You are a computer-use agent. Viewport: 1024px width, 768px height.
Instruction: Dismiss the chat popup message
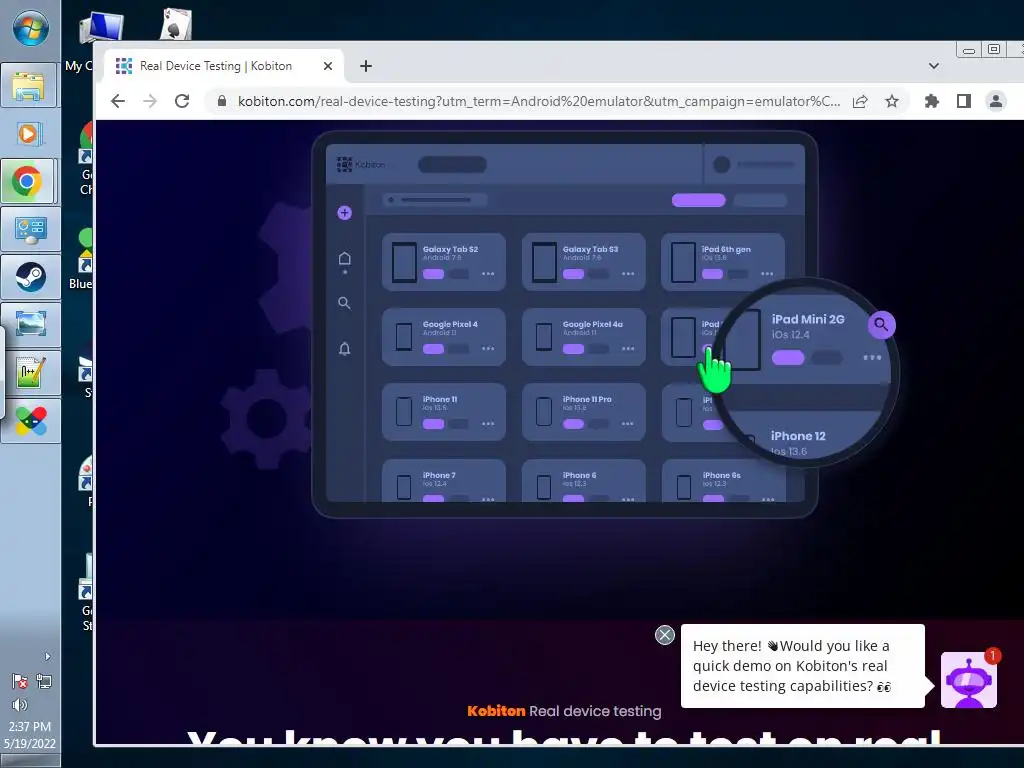point(665,635)
